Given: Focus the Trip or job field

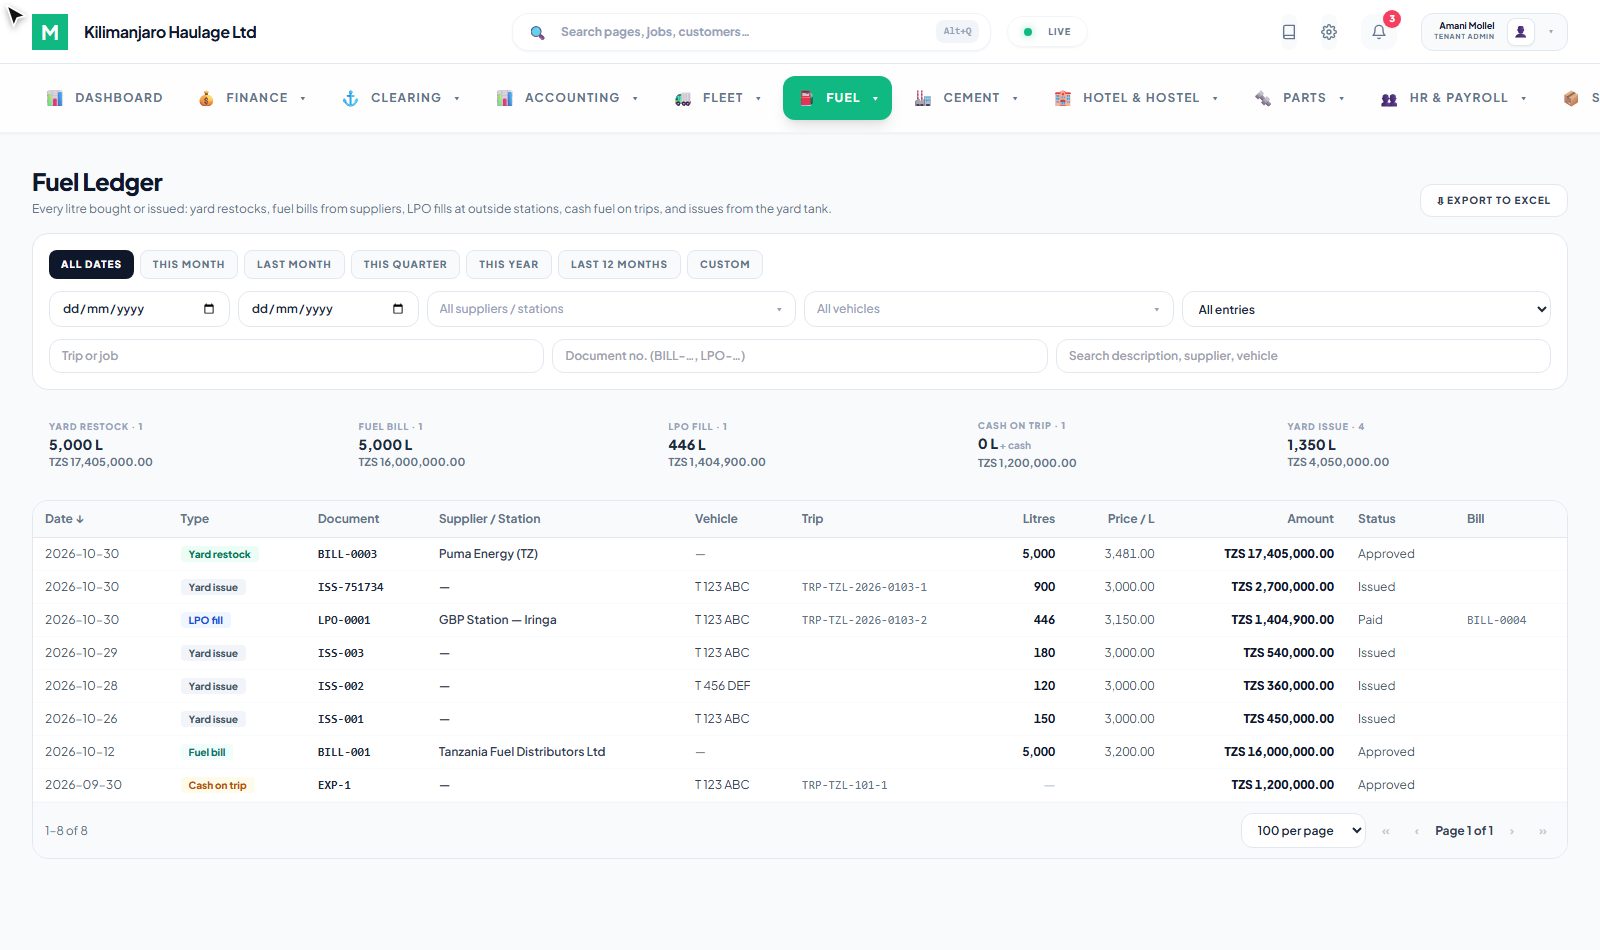Looking at the screenshot, I should [x=296, y=356].
